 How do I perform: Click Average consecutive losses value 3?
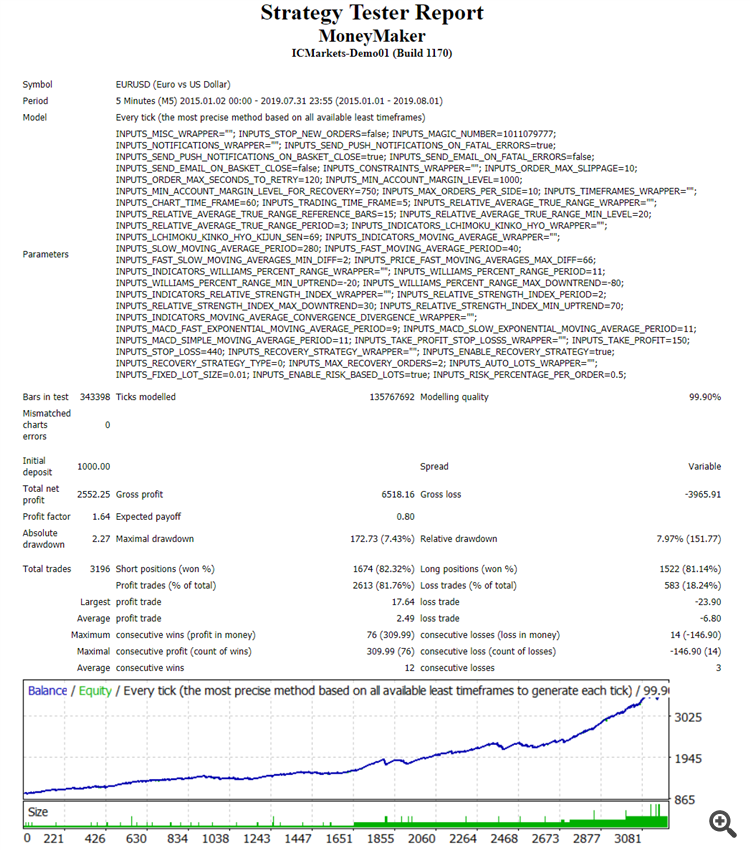click(719, 668)
